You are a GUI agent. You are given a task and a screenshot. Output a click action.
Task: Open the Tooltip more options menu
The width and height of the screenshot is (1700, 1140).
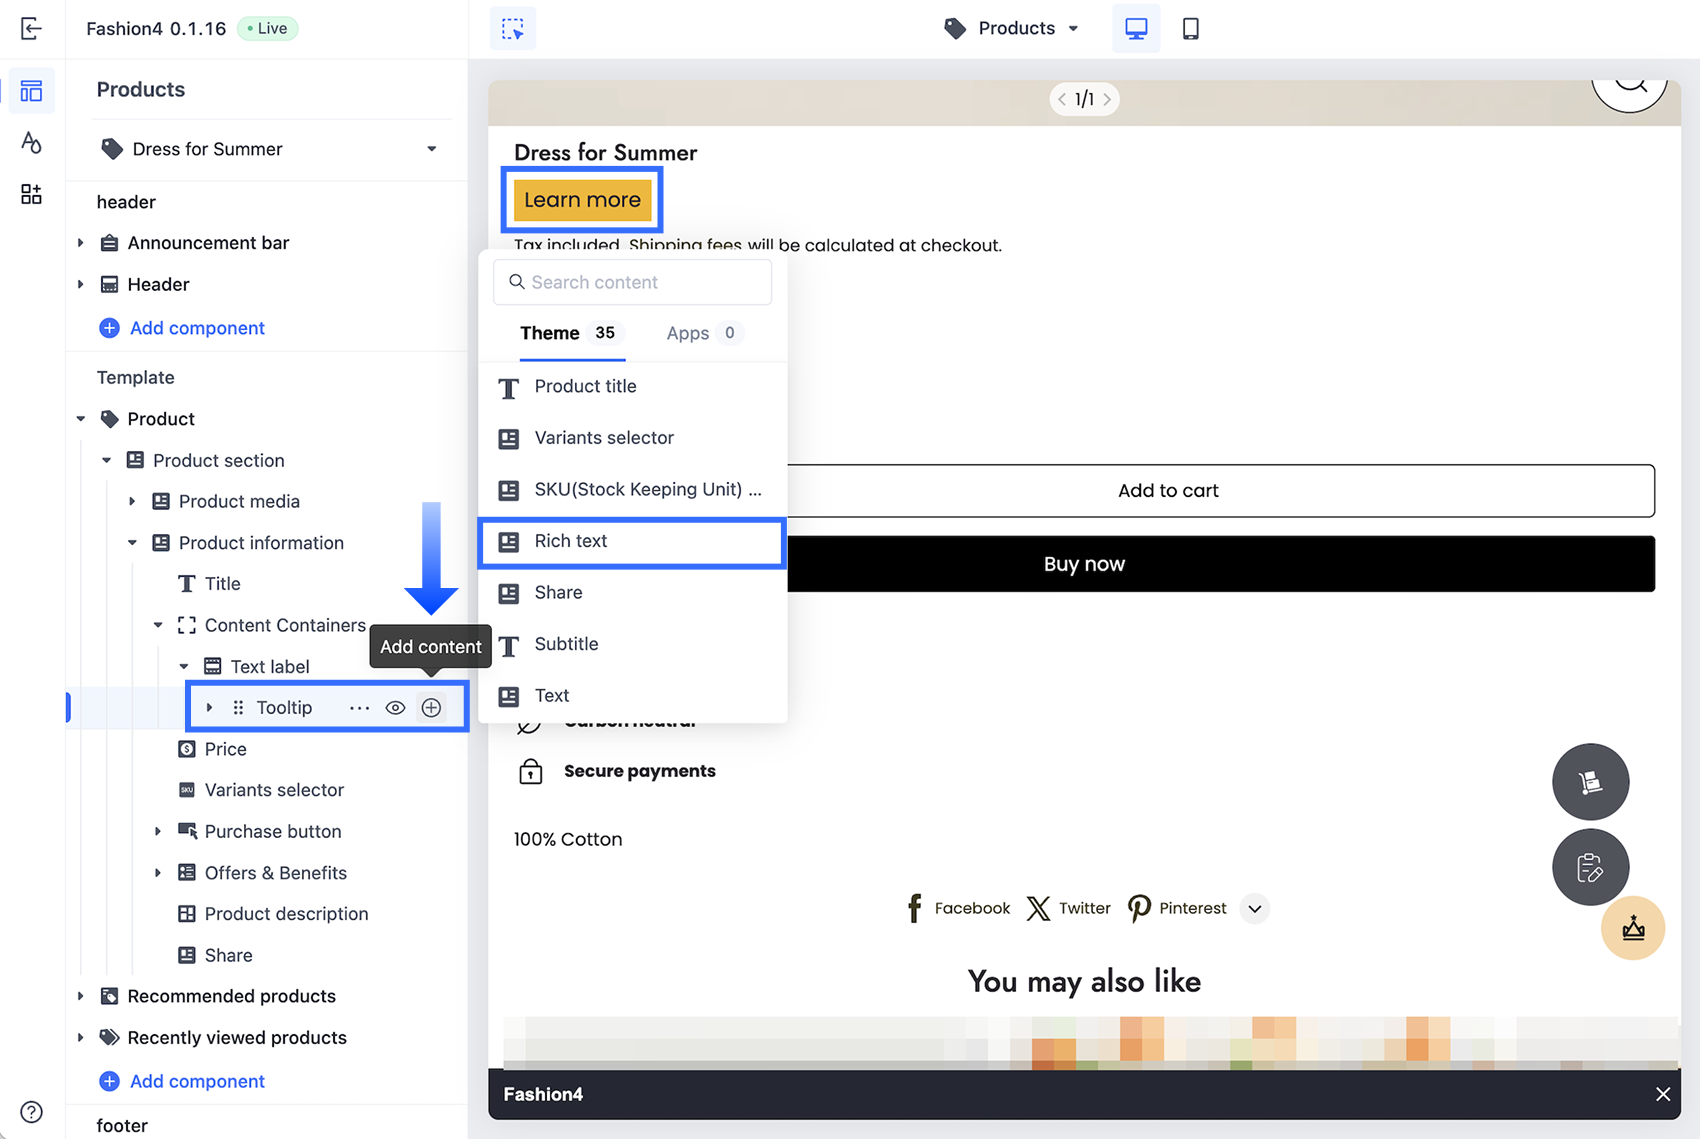point(359,707)
